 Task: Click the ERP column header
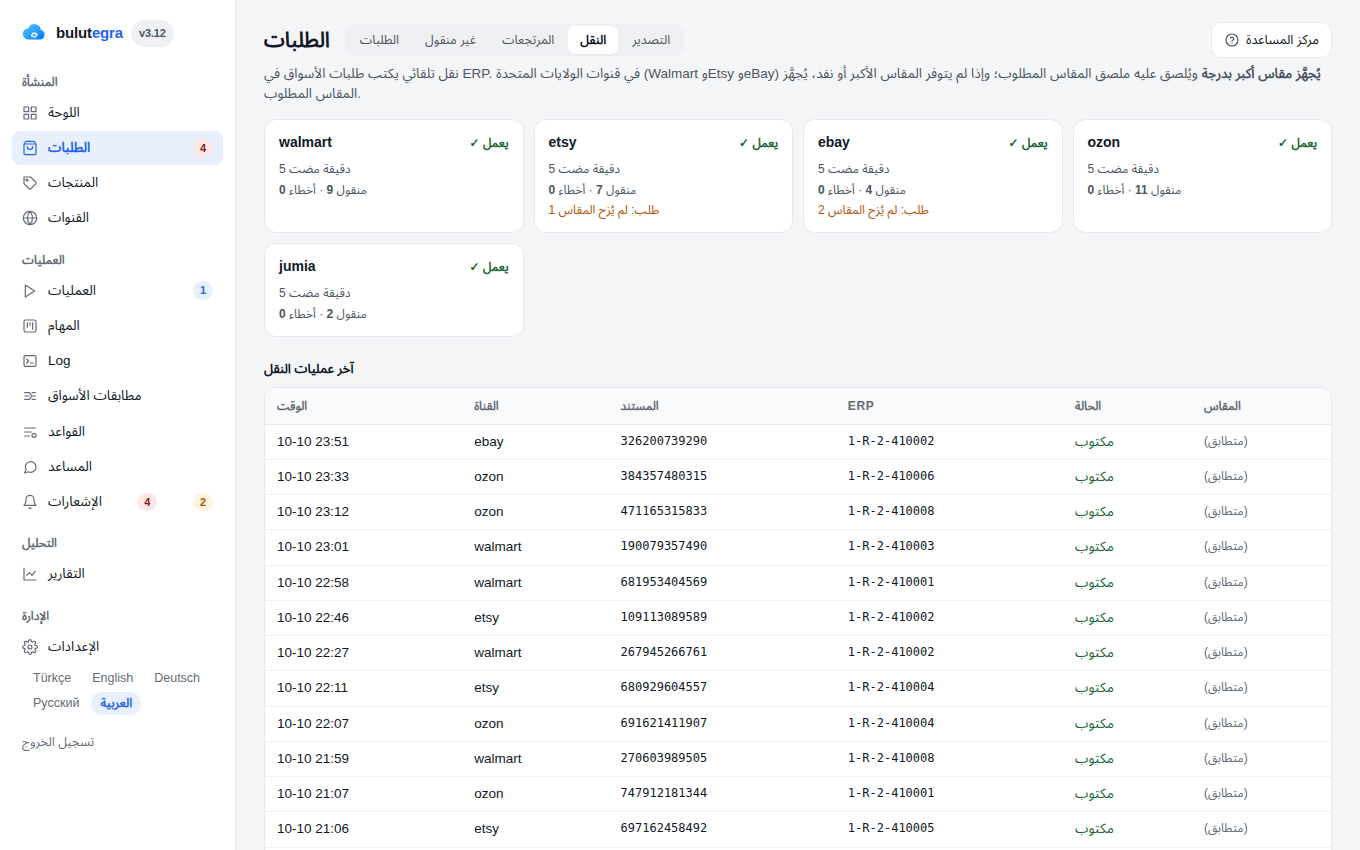[861, 406]
